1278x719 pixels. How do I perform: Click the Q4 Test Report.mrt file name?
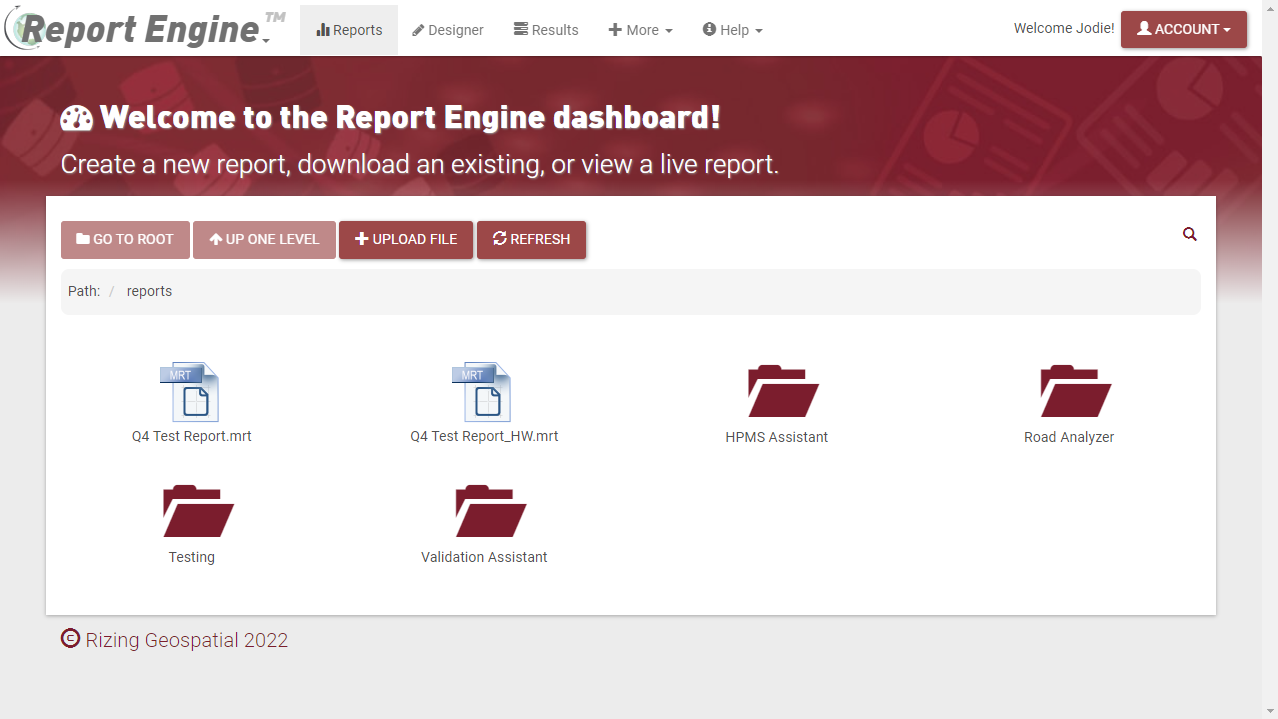[192, 436]
